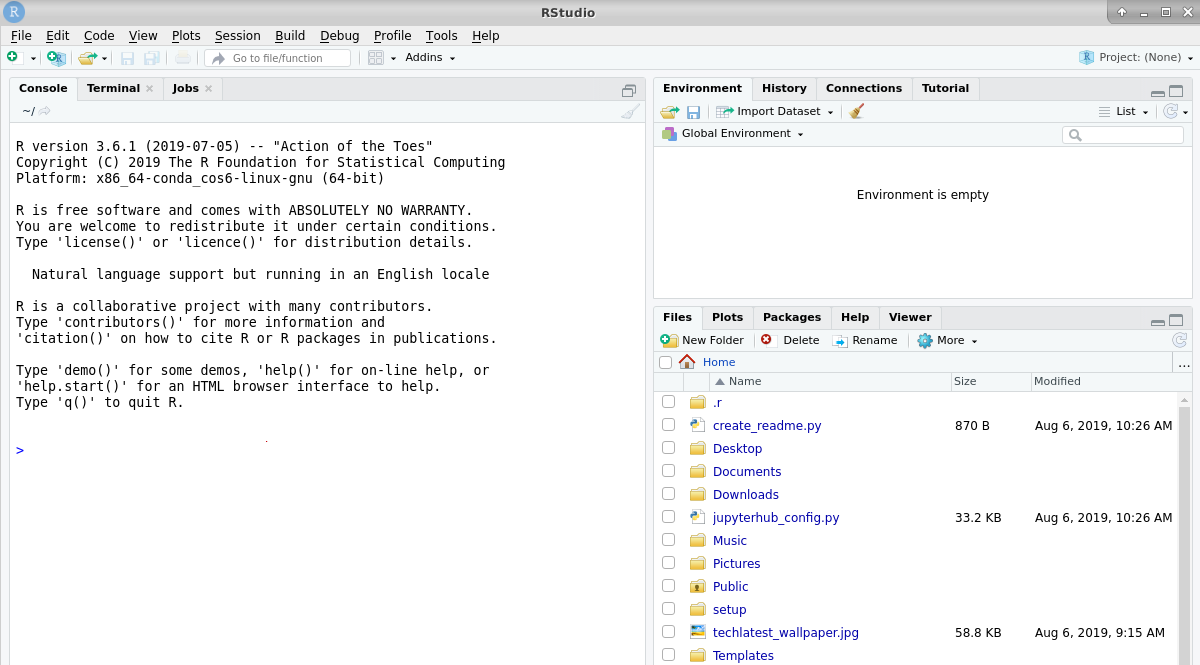Open the Templates folder link
This screenshot has width=1200, height=665.
click(743, 656)
